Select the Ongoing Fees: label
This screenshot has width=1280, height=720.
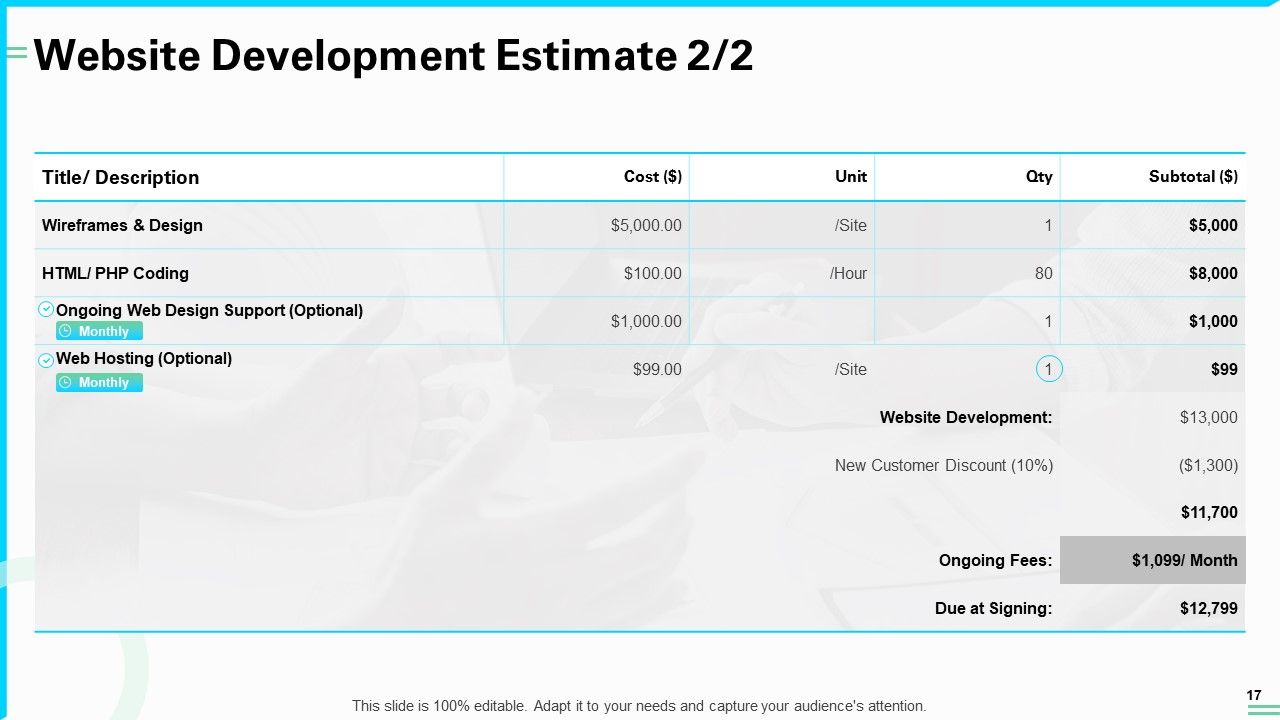(995, 560)
